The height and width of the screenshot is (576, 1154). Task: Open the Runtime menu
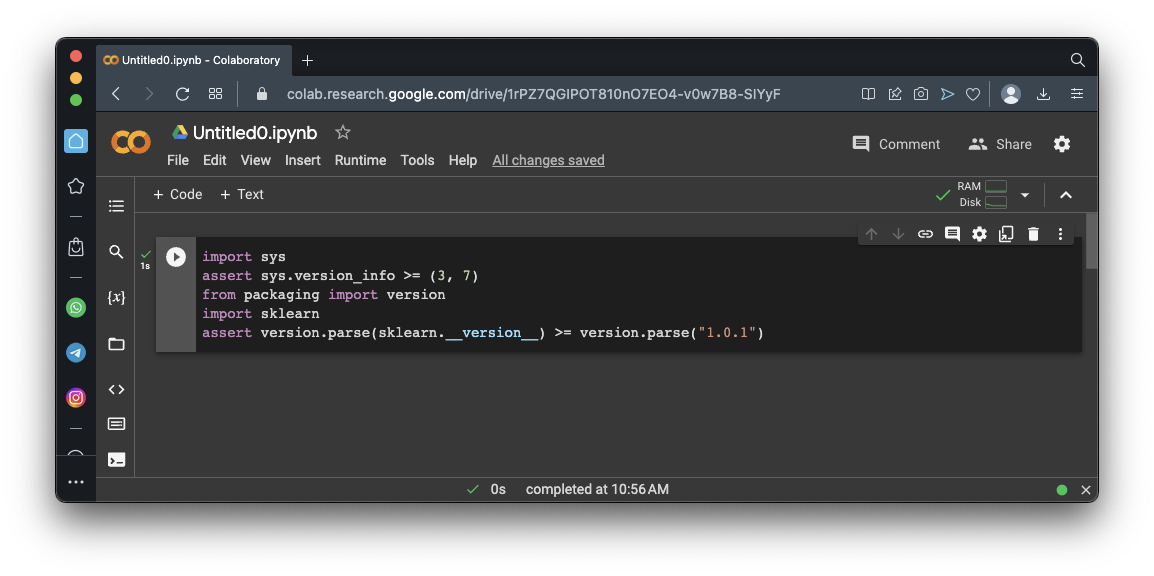pyautogui.click(x=361, y=160)
